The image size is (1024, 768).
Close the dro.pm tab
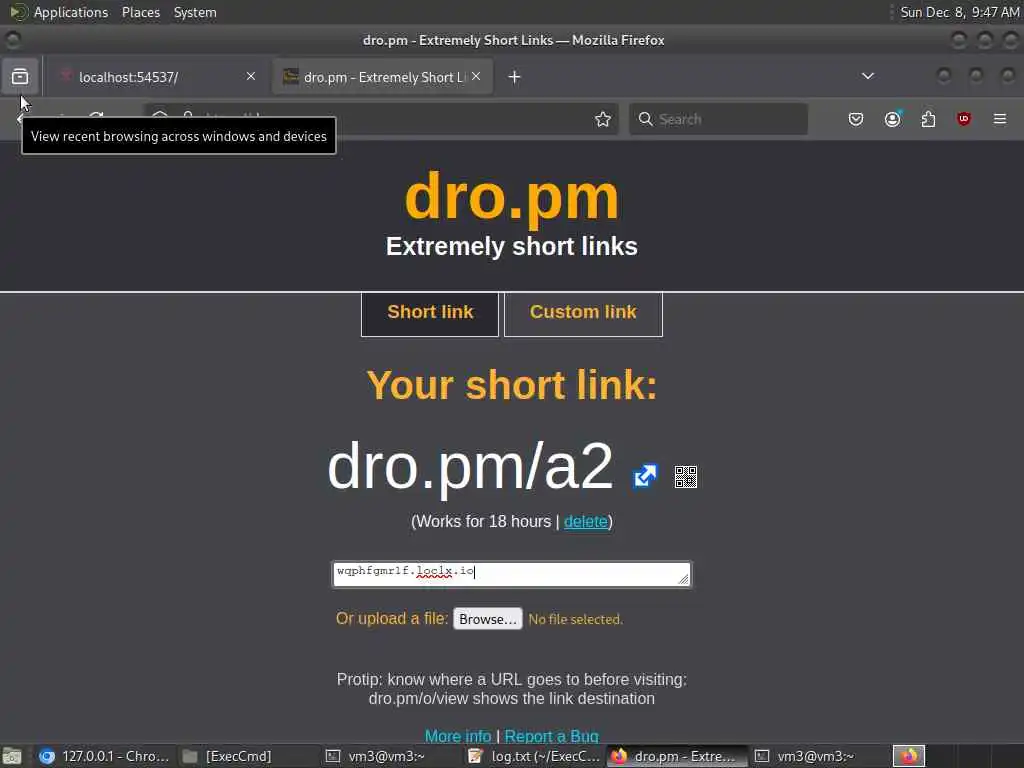click(x=476, y=76)
